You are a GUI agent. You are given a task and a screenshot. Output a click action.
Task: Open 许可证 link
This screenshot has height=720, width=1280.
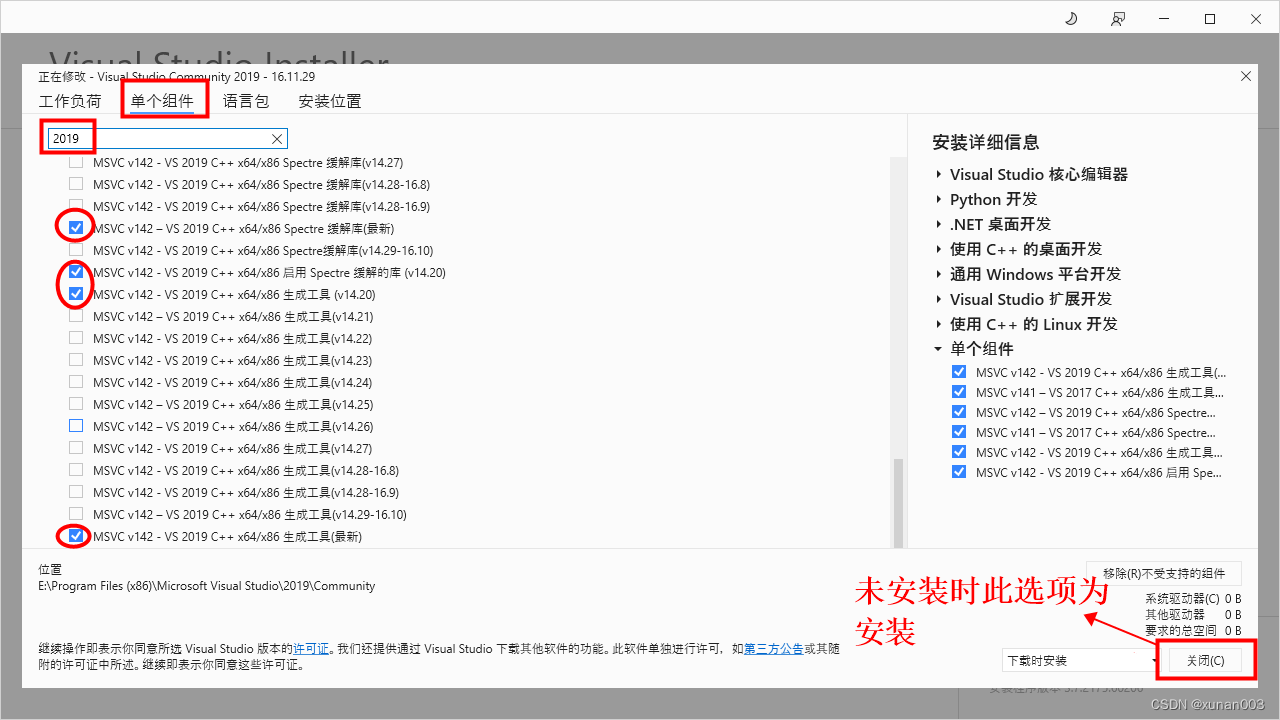311,649
